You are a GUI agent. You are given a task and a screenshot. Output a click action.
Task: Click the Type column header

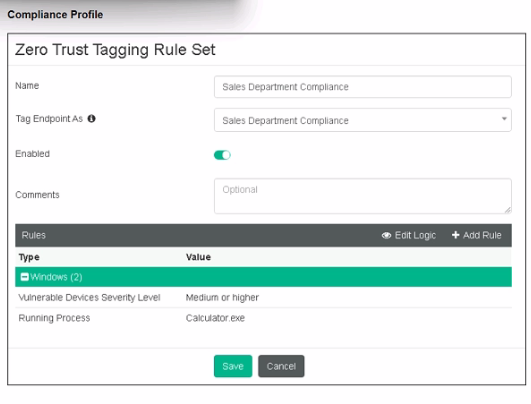pyautogui.click(x=29, y=257)
